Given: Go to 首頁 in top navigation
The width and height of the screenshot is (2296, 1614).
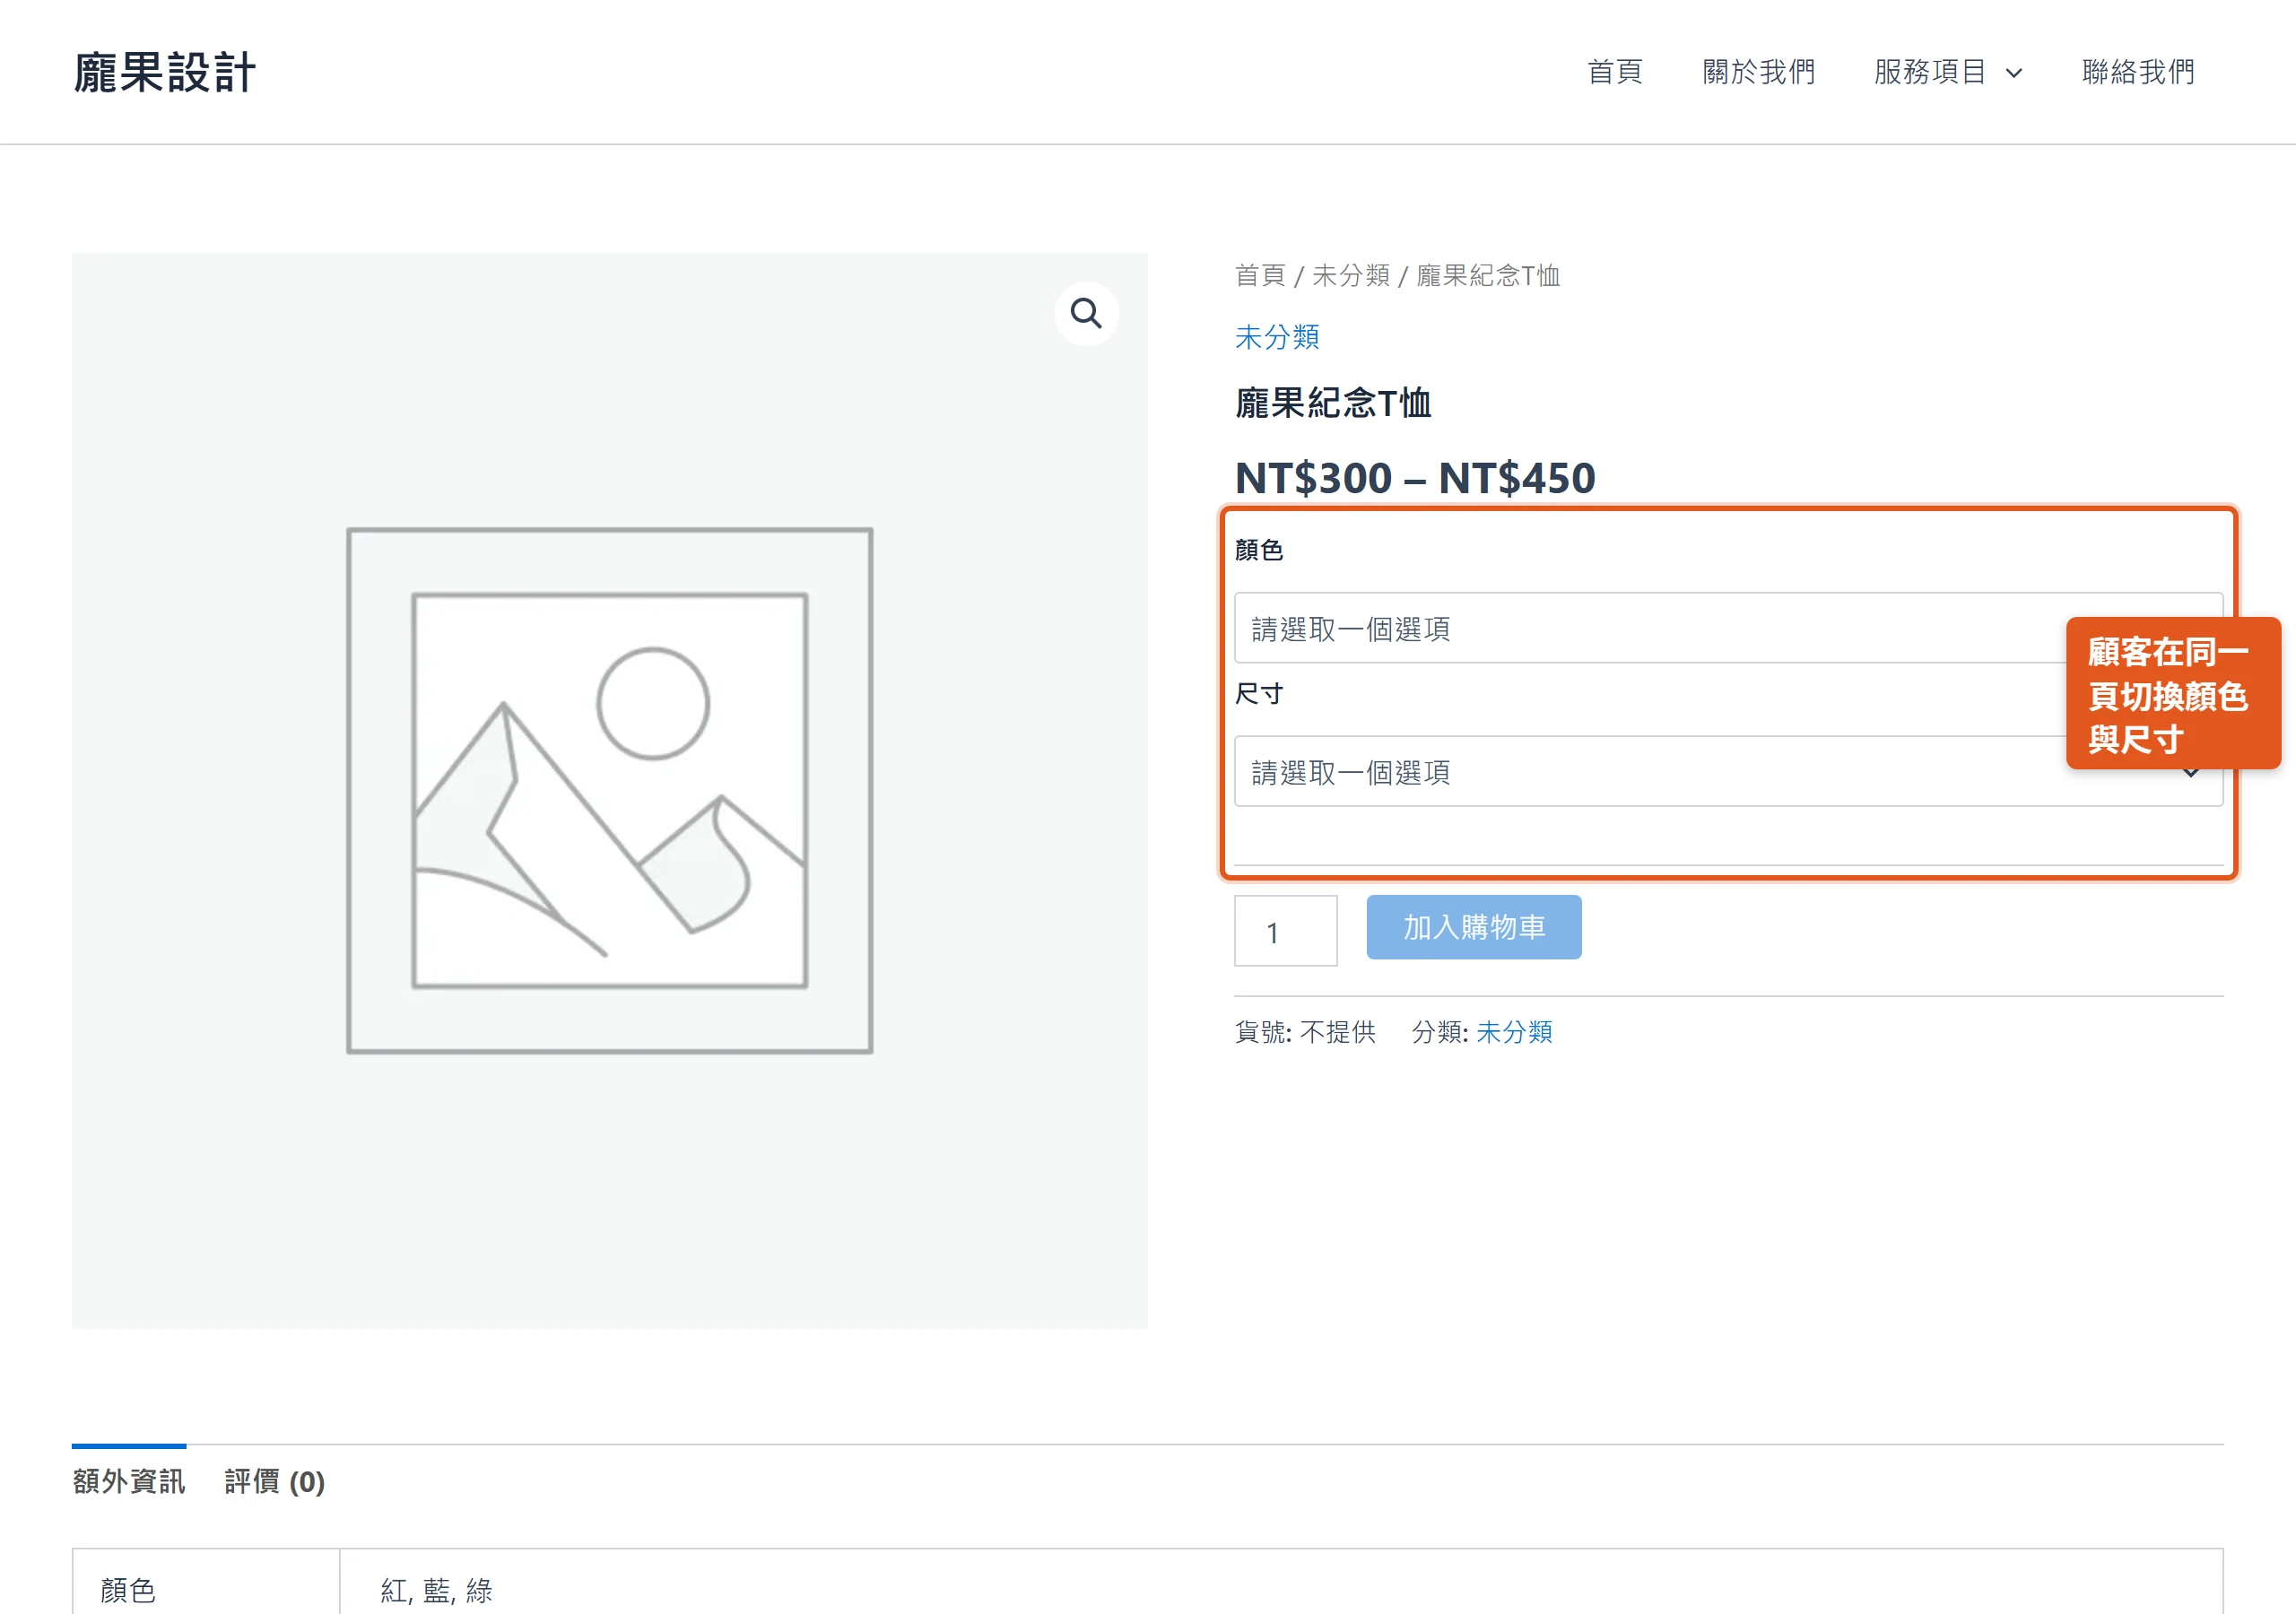Looking at the screenshot, I should click(x=1615, y=72).
